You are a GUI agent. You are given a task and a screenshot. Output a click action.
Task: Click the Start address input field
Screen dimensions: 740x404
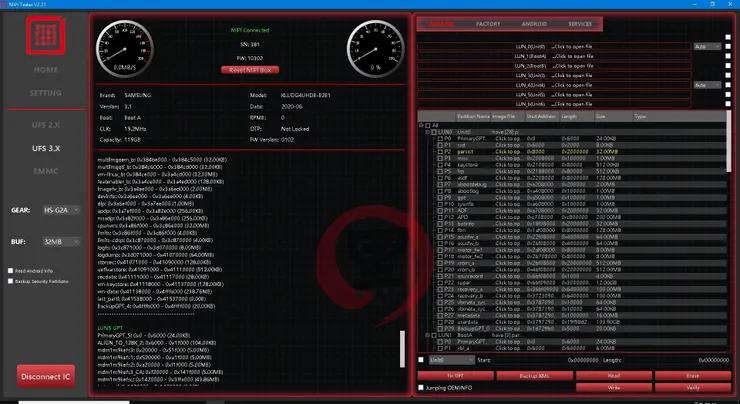[545, 360]
